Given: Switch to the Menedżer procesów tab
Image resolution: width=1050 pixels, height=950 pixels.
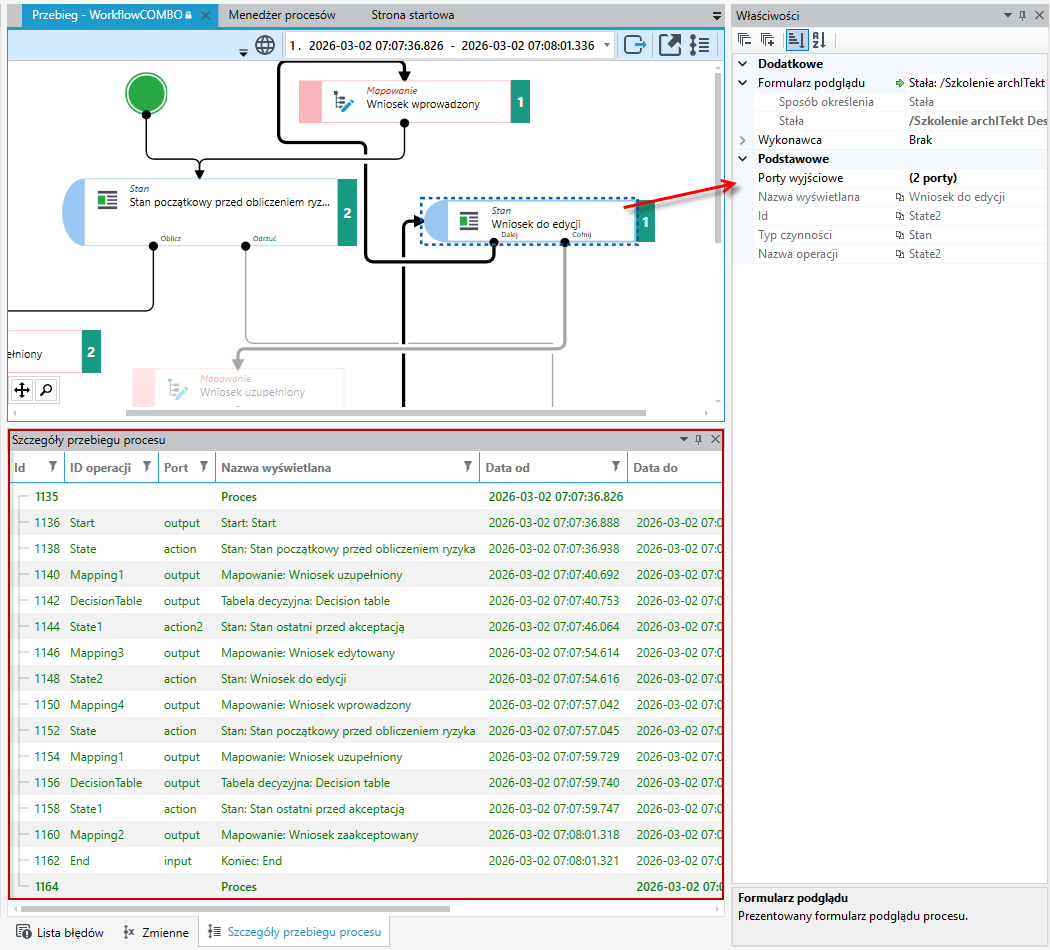Looking at the screenshot, I should pyautogui.click(x=282, y=15).
